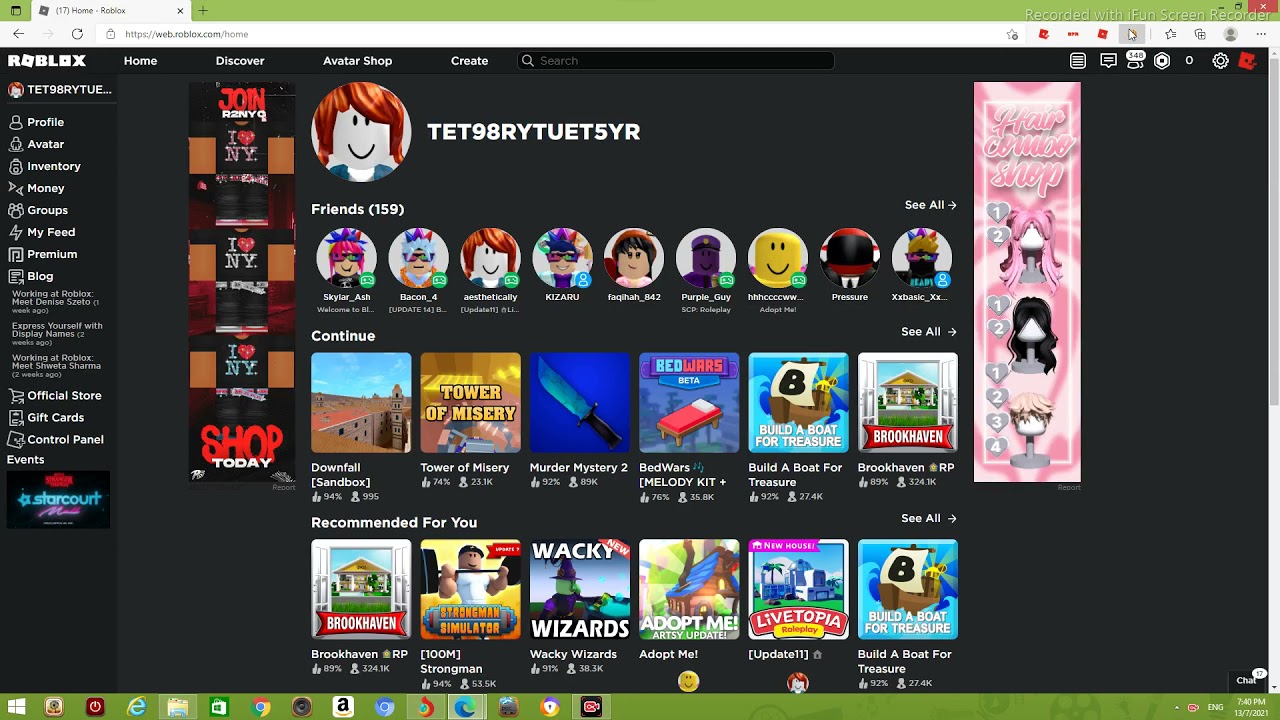Click See All next to Friends
The image size is (1280, 720).
coord(930,205)
